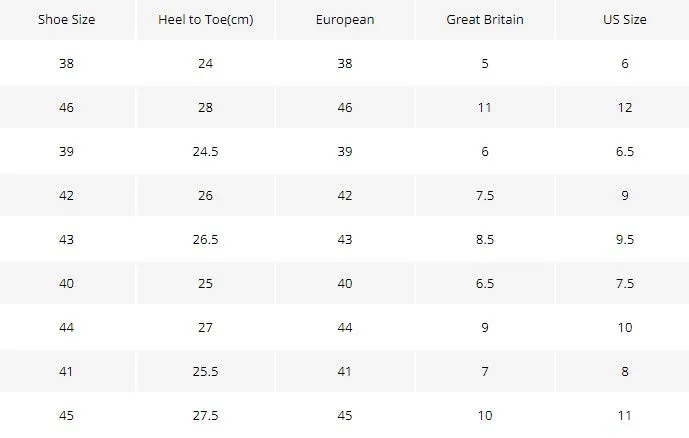689x438 pixels.
Task: Select the 24.5 heel to toe cell
Action: [x=206, y=152]
